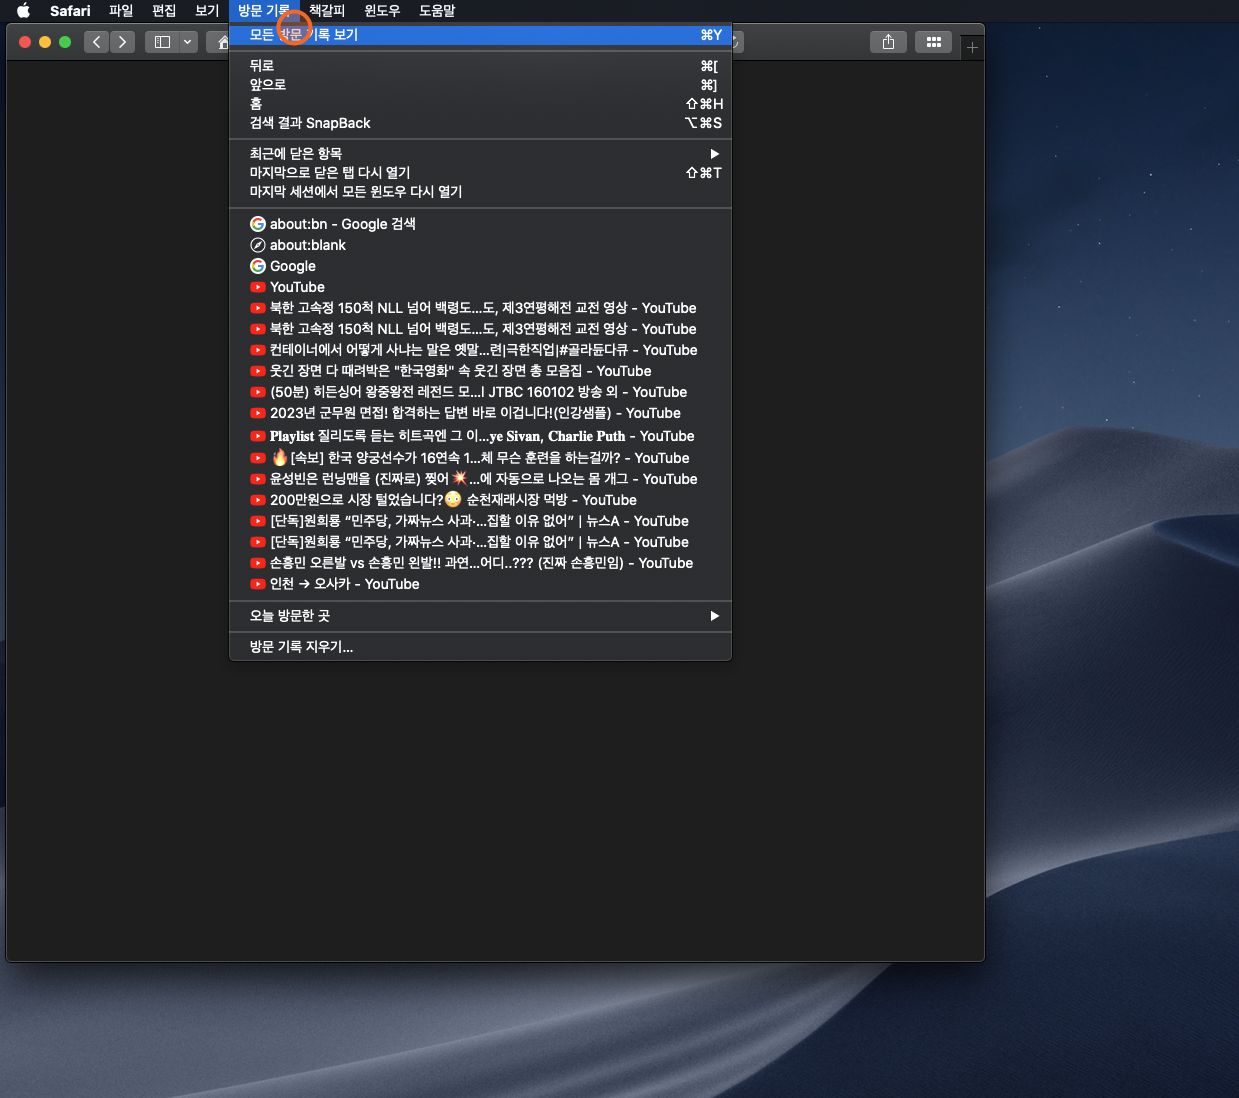Click YouTube icon beside 손흥민 entry
This screenshot has width=1239, height=1098.
258,563
